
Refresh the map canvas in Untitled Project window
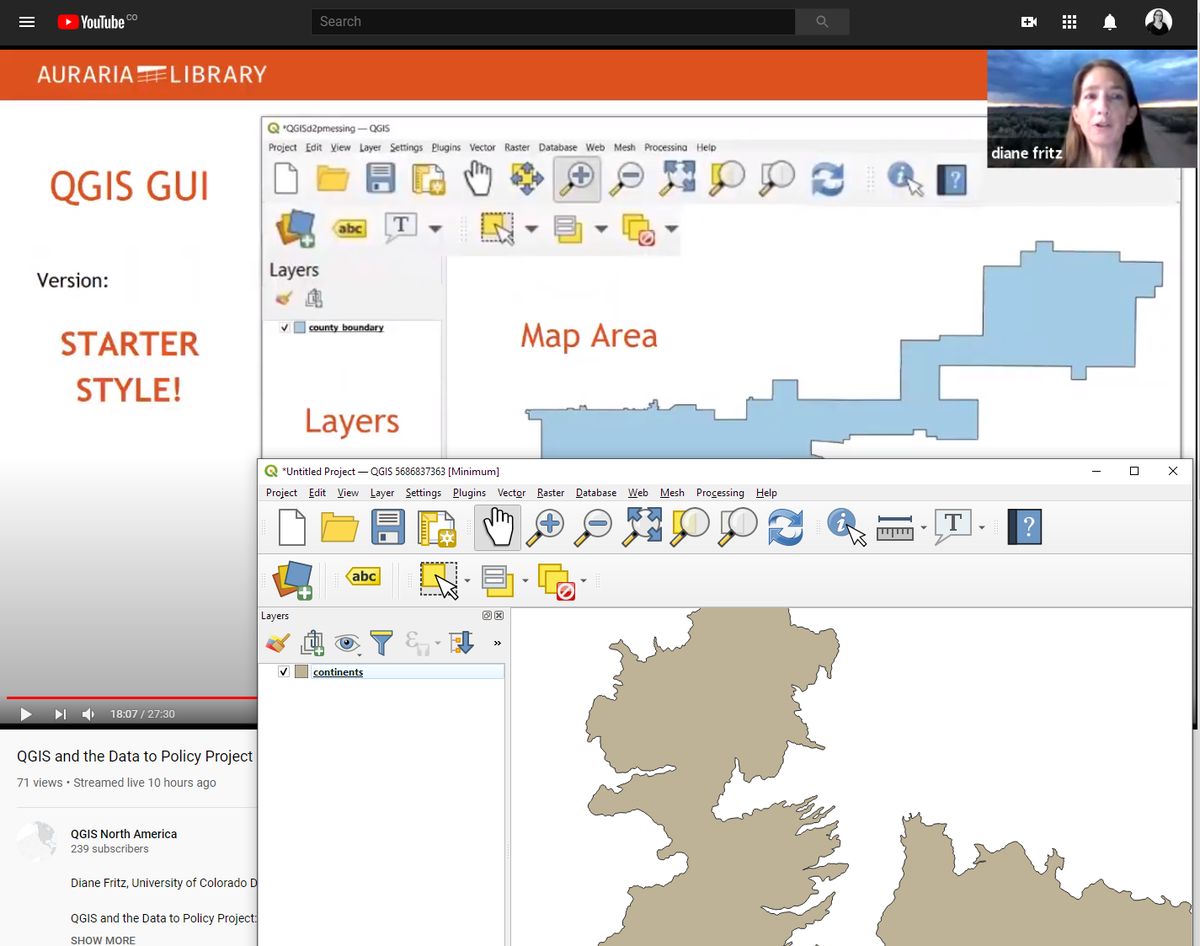click(x=786, y=527)
